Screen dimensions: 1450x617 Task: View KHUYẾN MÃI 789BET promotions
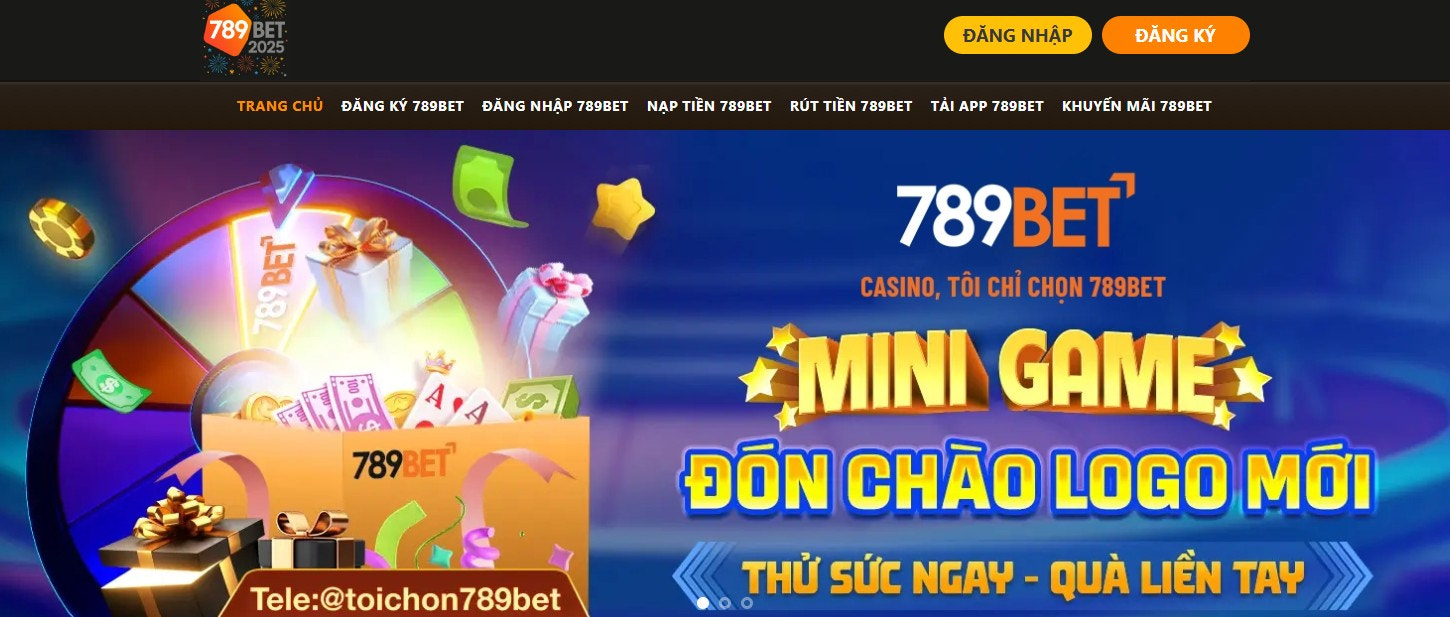pyautogui.click(x=1137, y=106)
